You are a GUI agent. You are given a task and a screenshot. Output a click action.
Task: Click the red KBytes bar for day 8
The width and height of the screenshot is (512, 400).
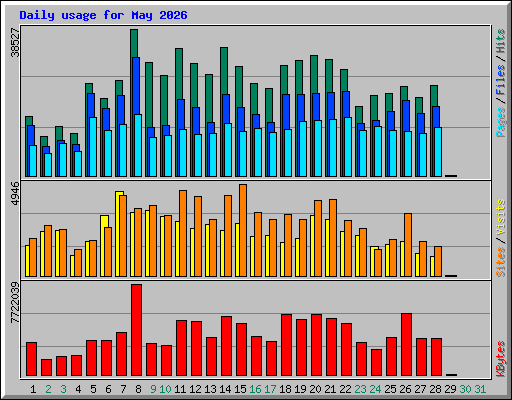click(x=136, y=330)
